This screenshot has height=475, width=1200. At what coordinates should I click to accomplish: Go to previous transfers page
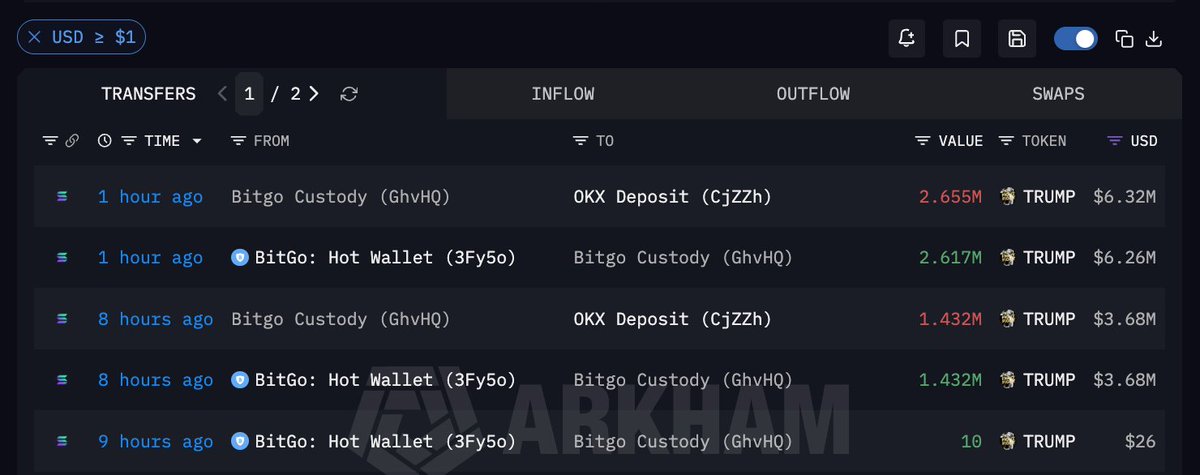point(222,94)
